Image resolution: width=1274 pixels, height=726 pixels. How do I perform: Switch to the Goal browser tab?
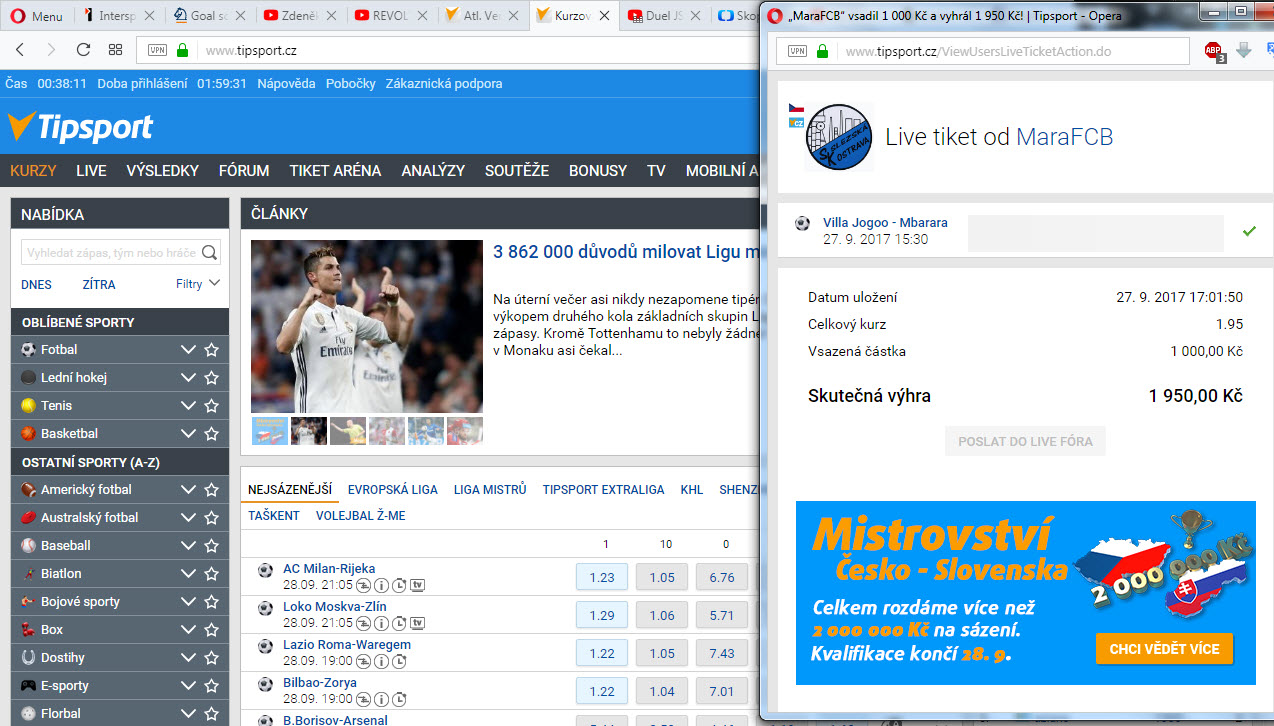(209, 16)
